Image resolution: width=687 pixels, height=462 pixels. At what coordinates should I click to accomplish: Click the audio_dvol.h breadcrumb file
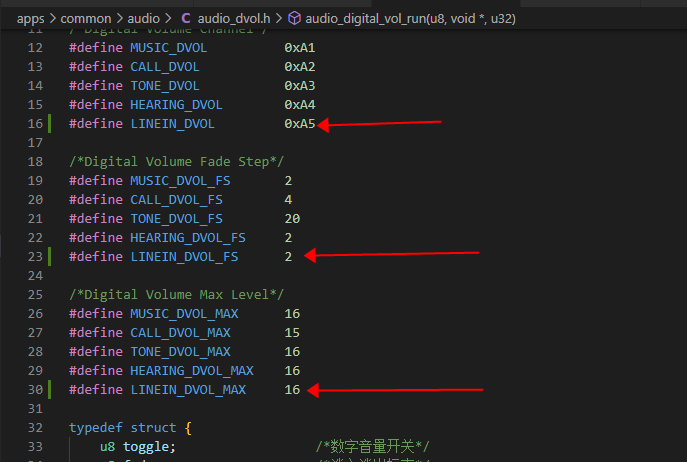click(x=234, y=19)
